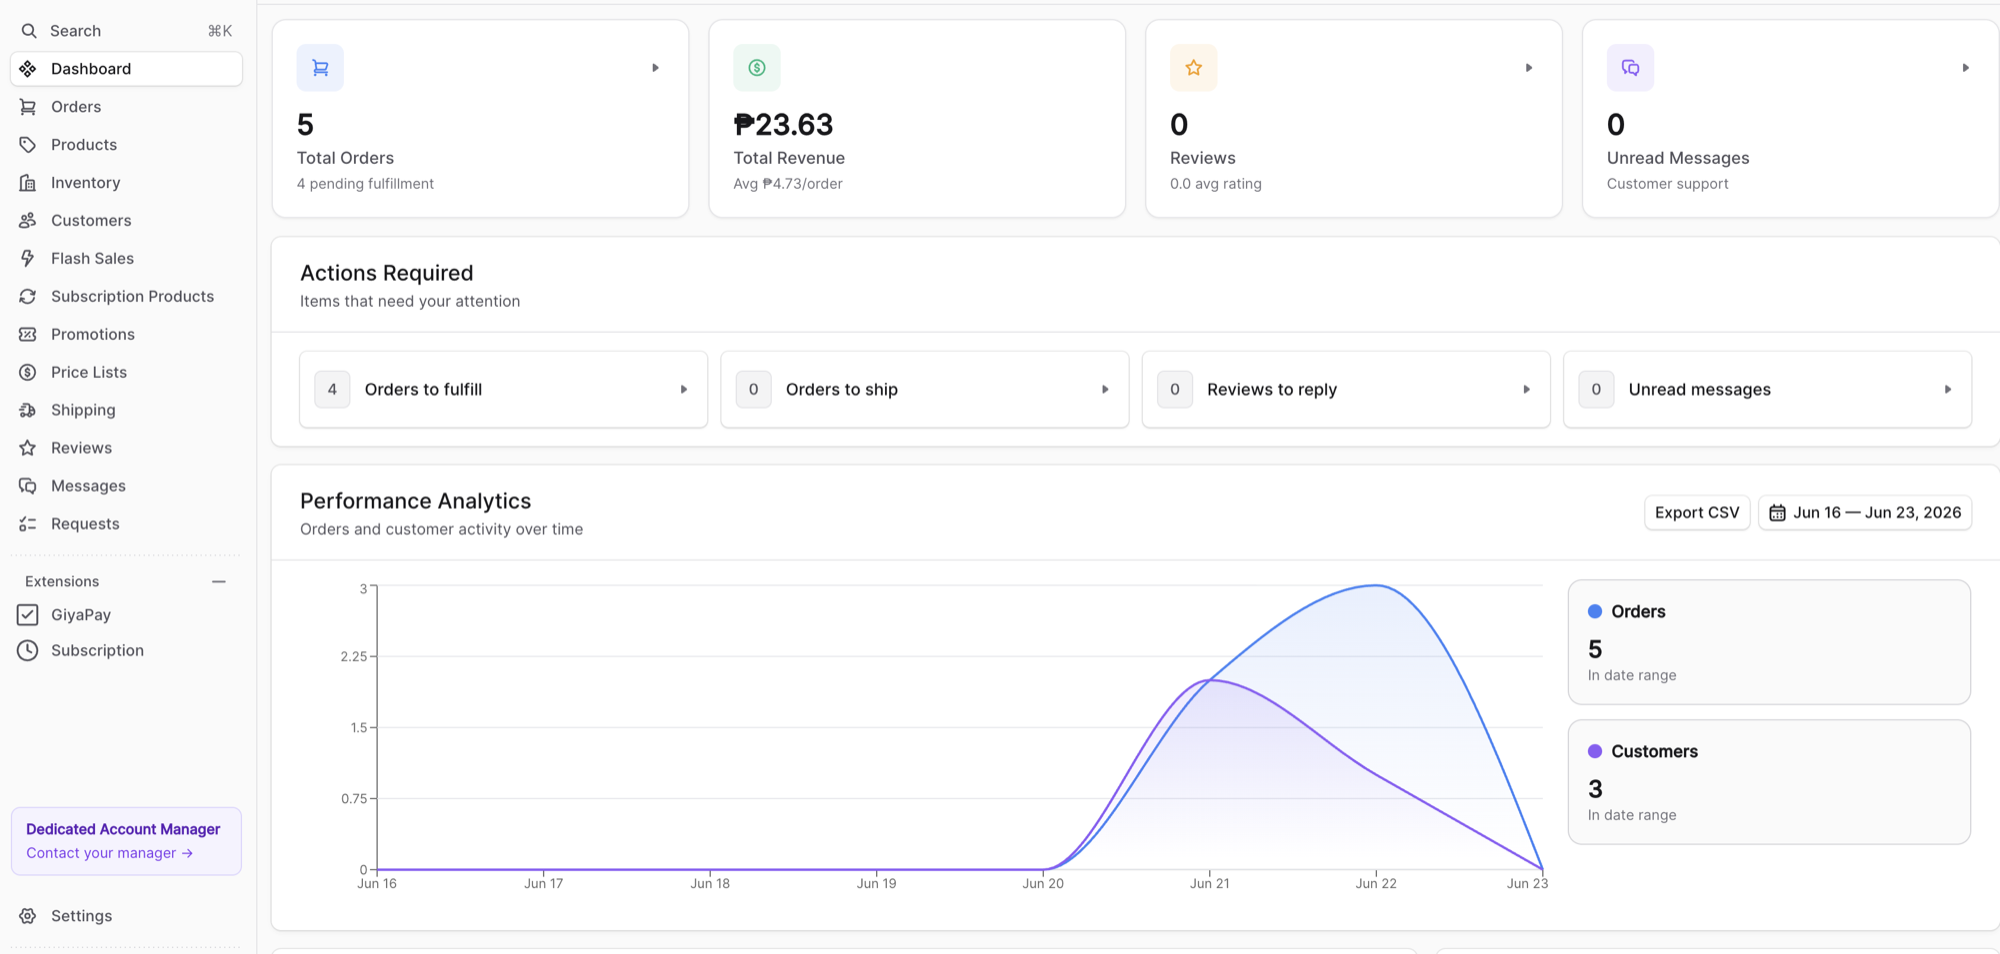Viewport: 2000px width, 954px height.
Task: Click the Price Lists coin icon
Action: point(28,372)
